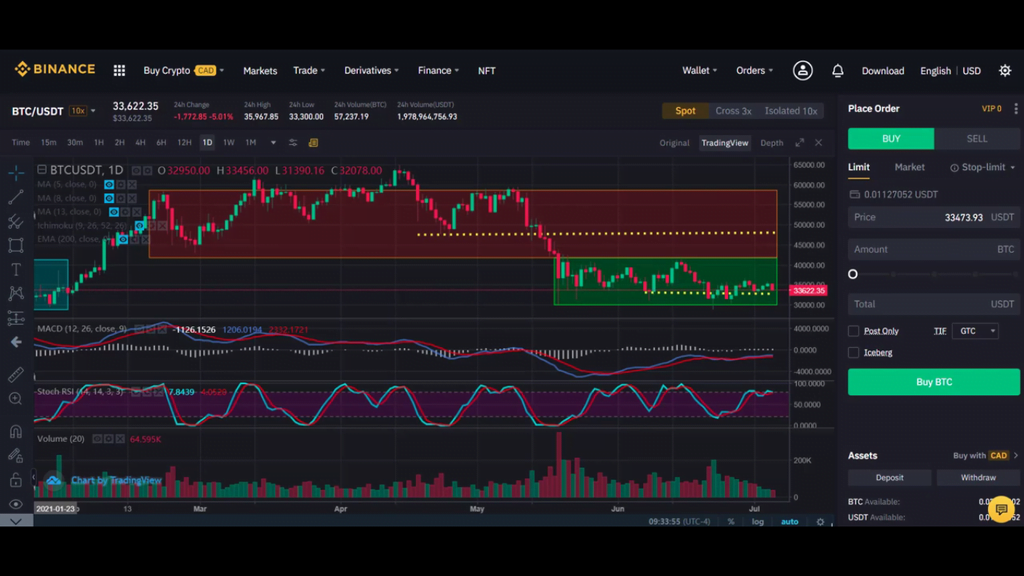The image size is (1024, 576).
Task: Enable the Iceberg checkbox
Action: coord(853,353)
